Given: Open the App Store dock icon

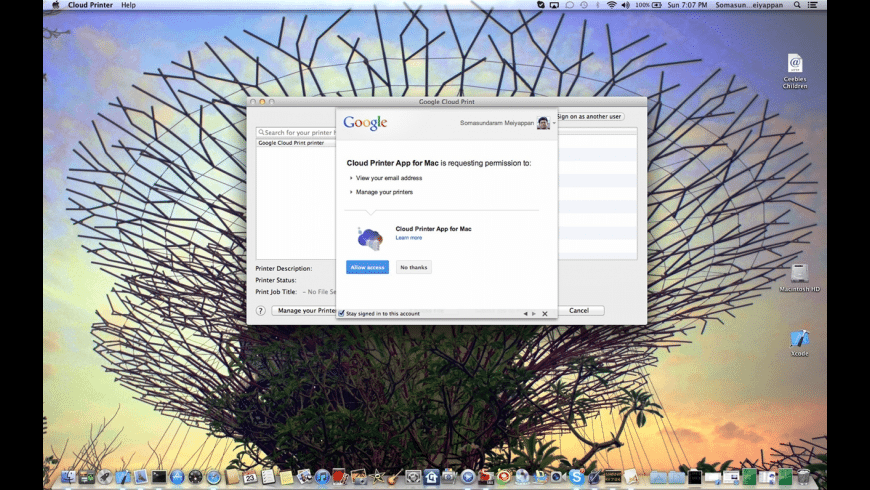Looking at the screenshot, I should click(177, 476).
